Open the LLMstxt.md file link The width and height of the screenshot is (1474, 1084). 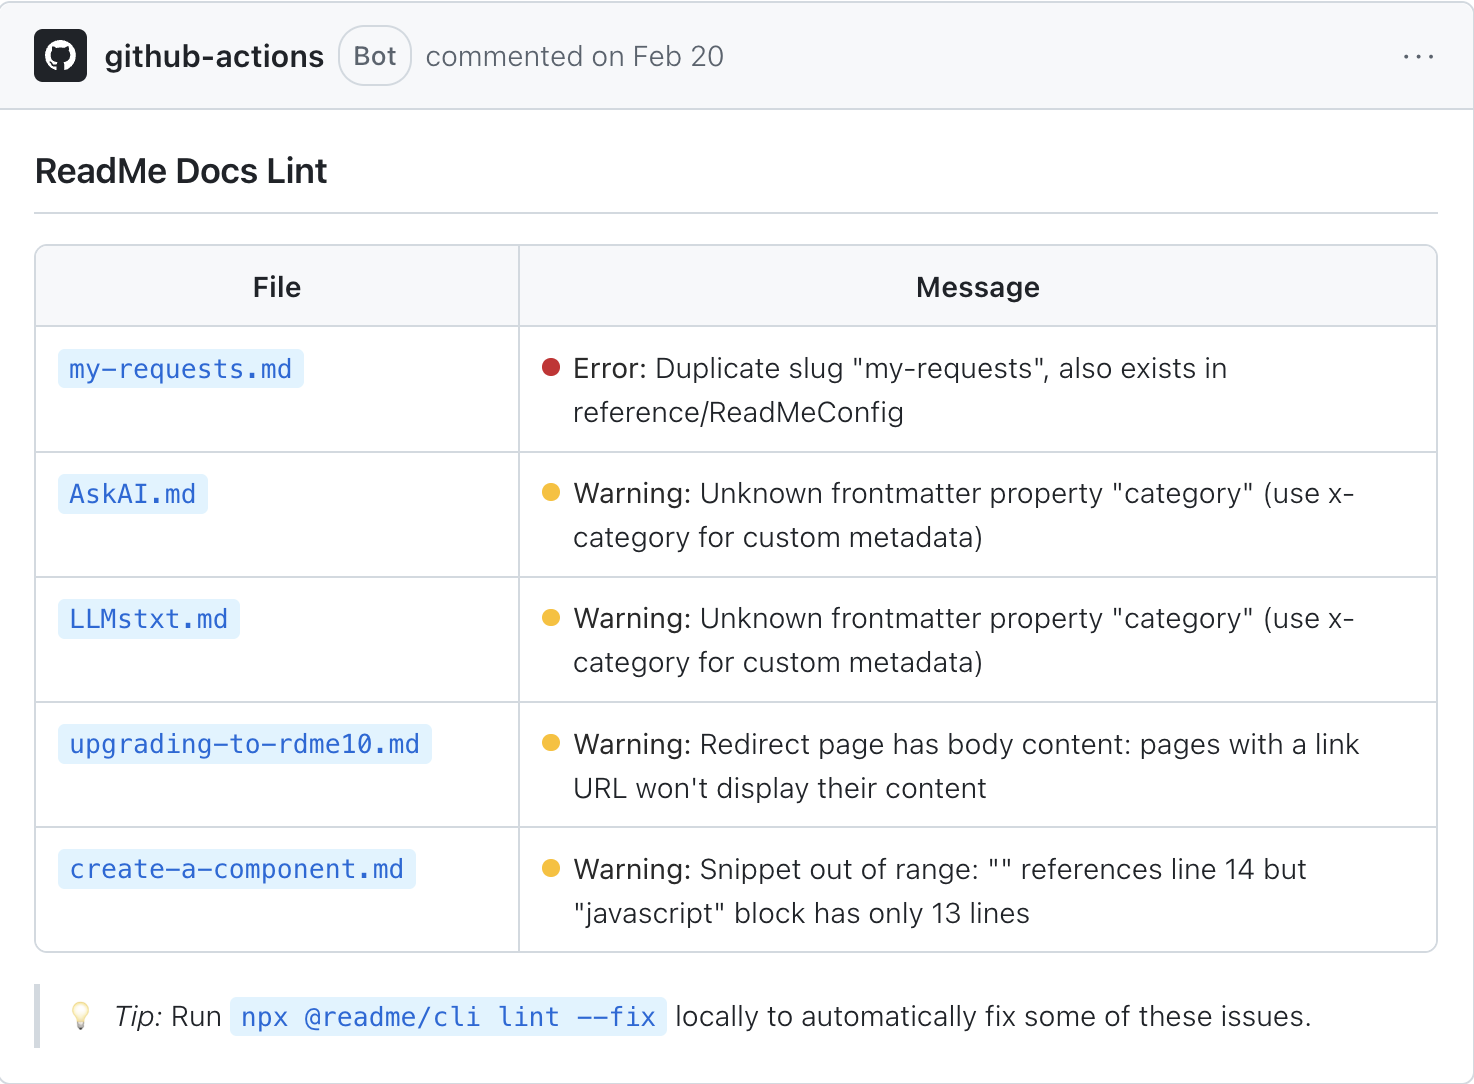[149, 619]
